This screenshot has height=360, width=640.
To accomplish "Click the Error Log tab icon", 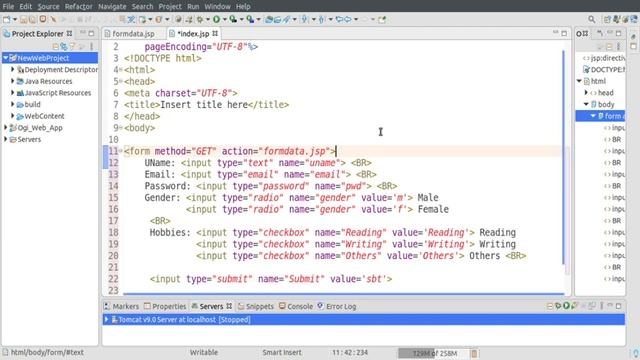I will tap(320, 306).
